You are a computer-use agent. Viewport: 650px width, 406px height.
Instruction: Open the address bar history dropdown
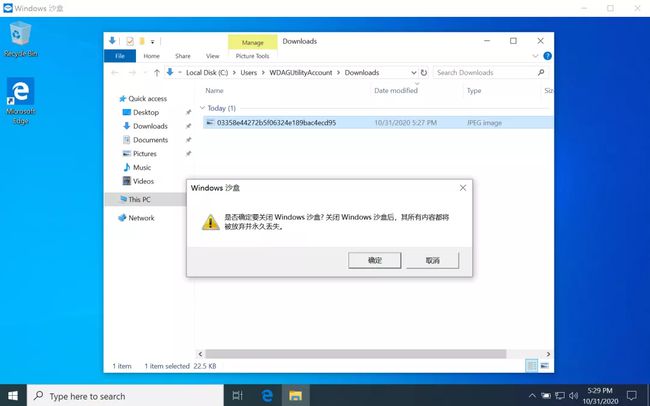pos(413,73)
